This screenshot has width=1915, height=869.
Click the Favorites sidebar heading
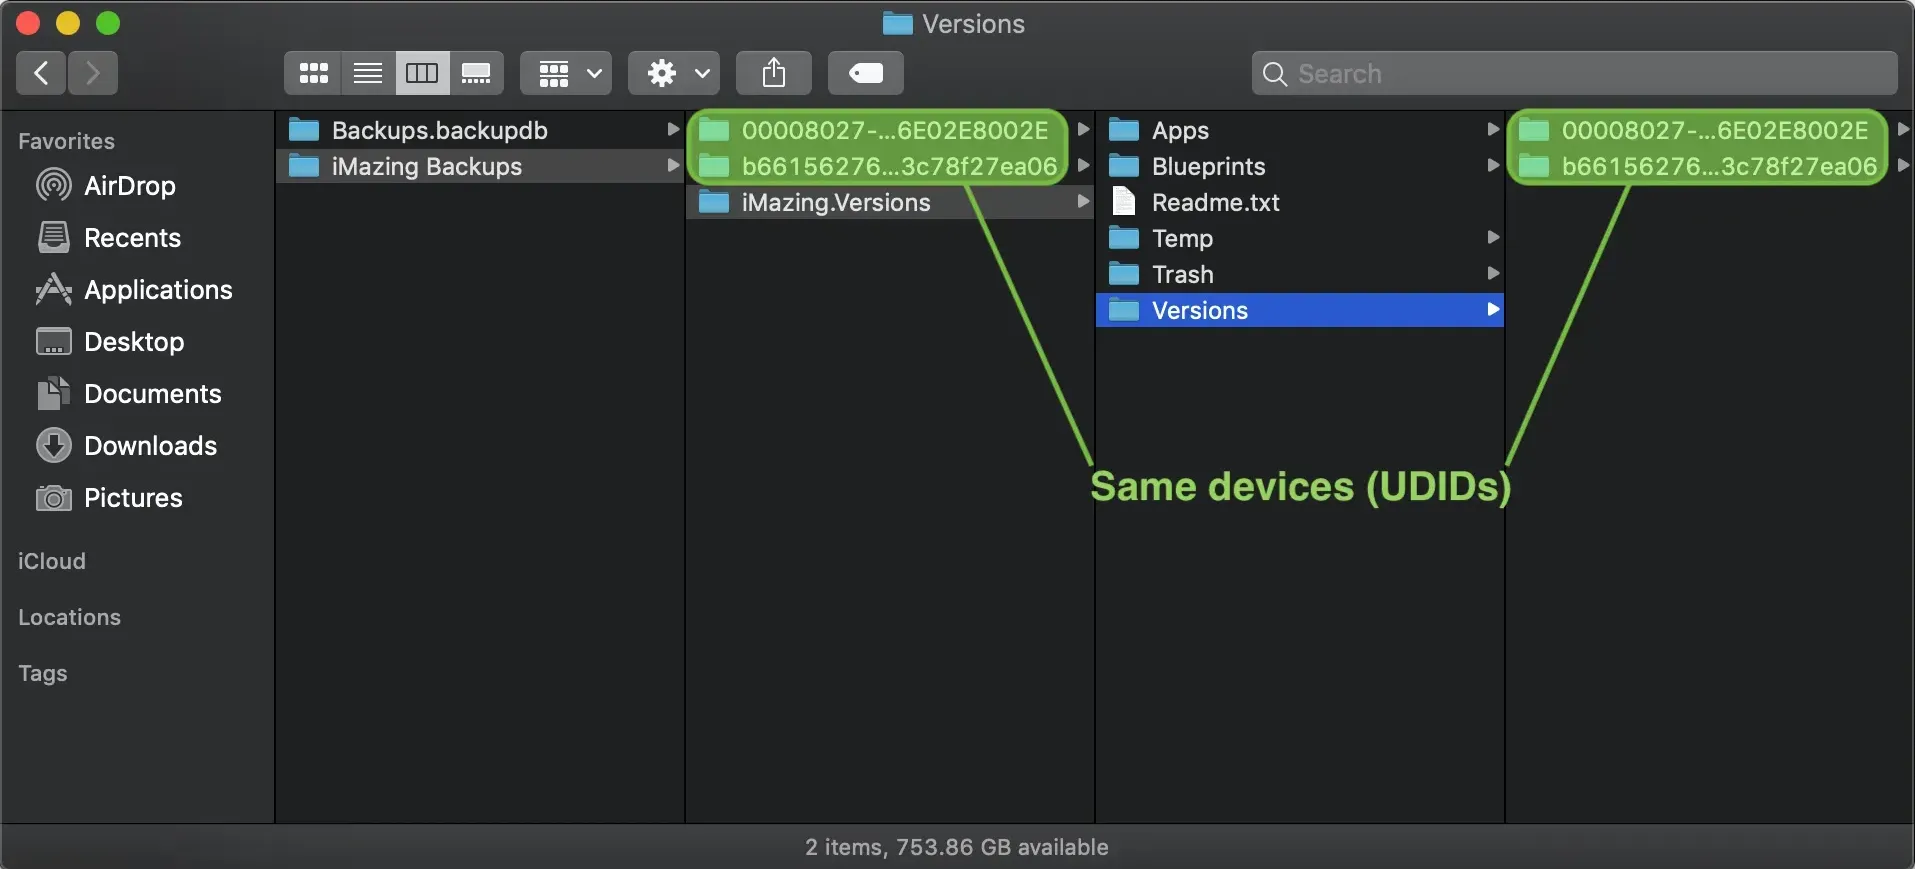click(66, 141)
